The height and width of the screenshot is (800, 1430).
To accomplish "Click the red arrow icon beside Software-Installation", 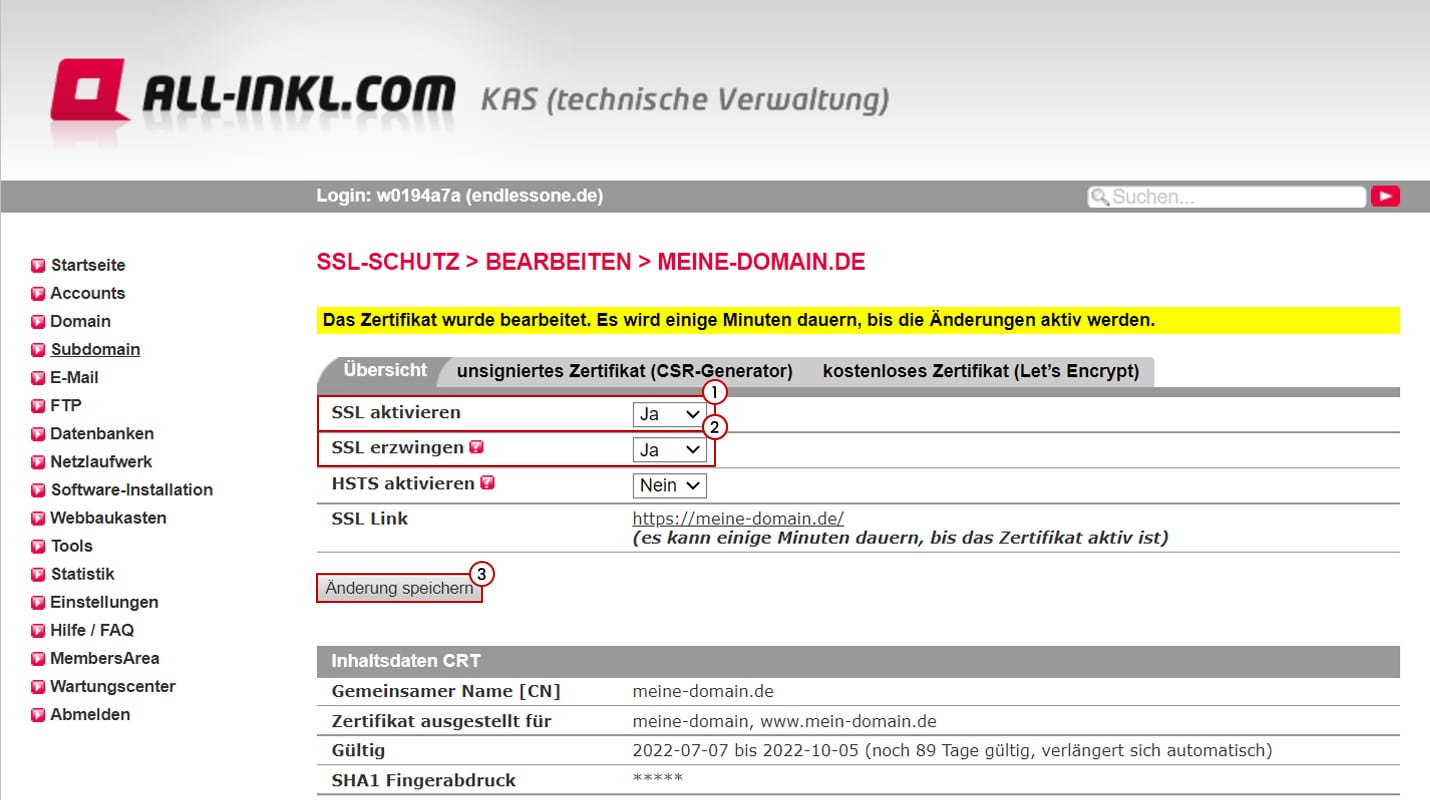I will tap(39, 490).
